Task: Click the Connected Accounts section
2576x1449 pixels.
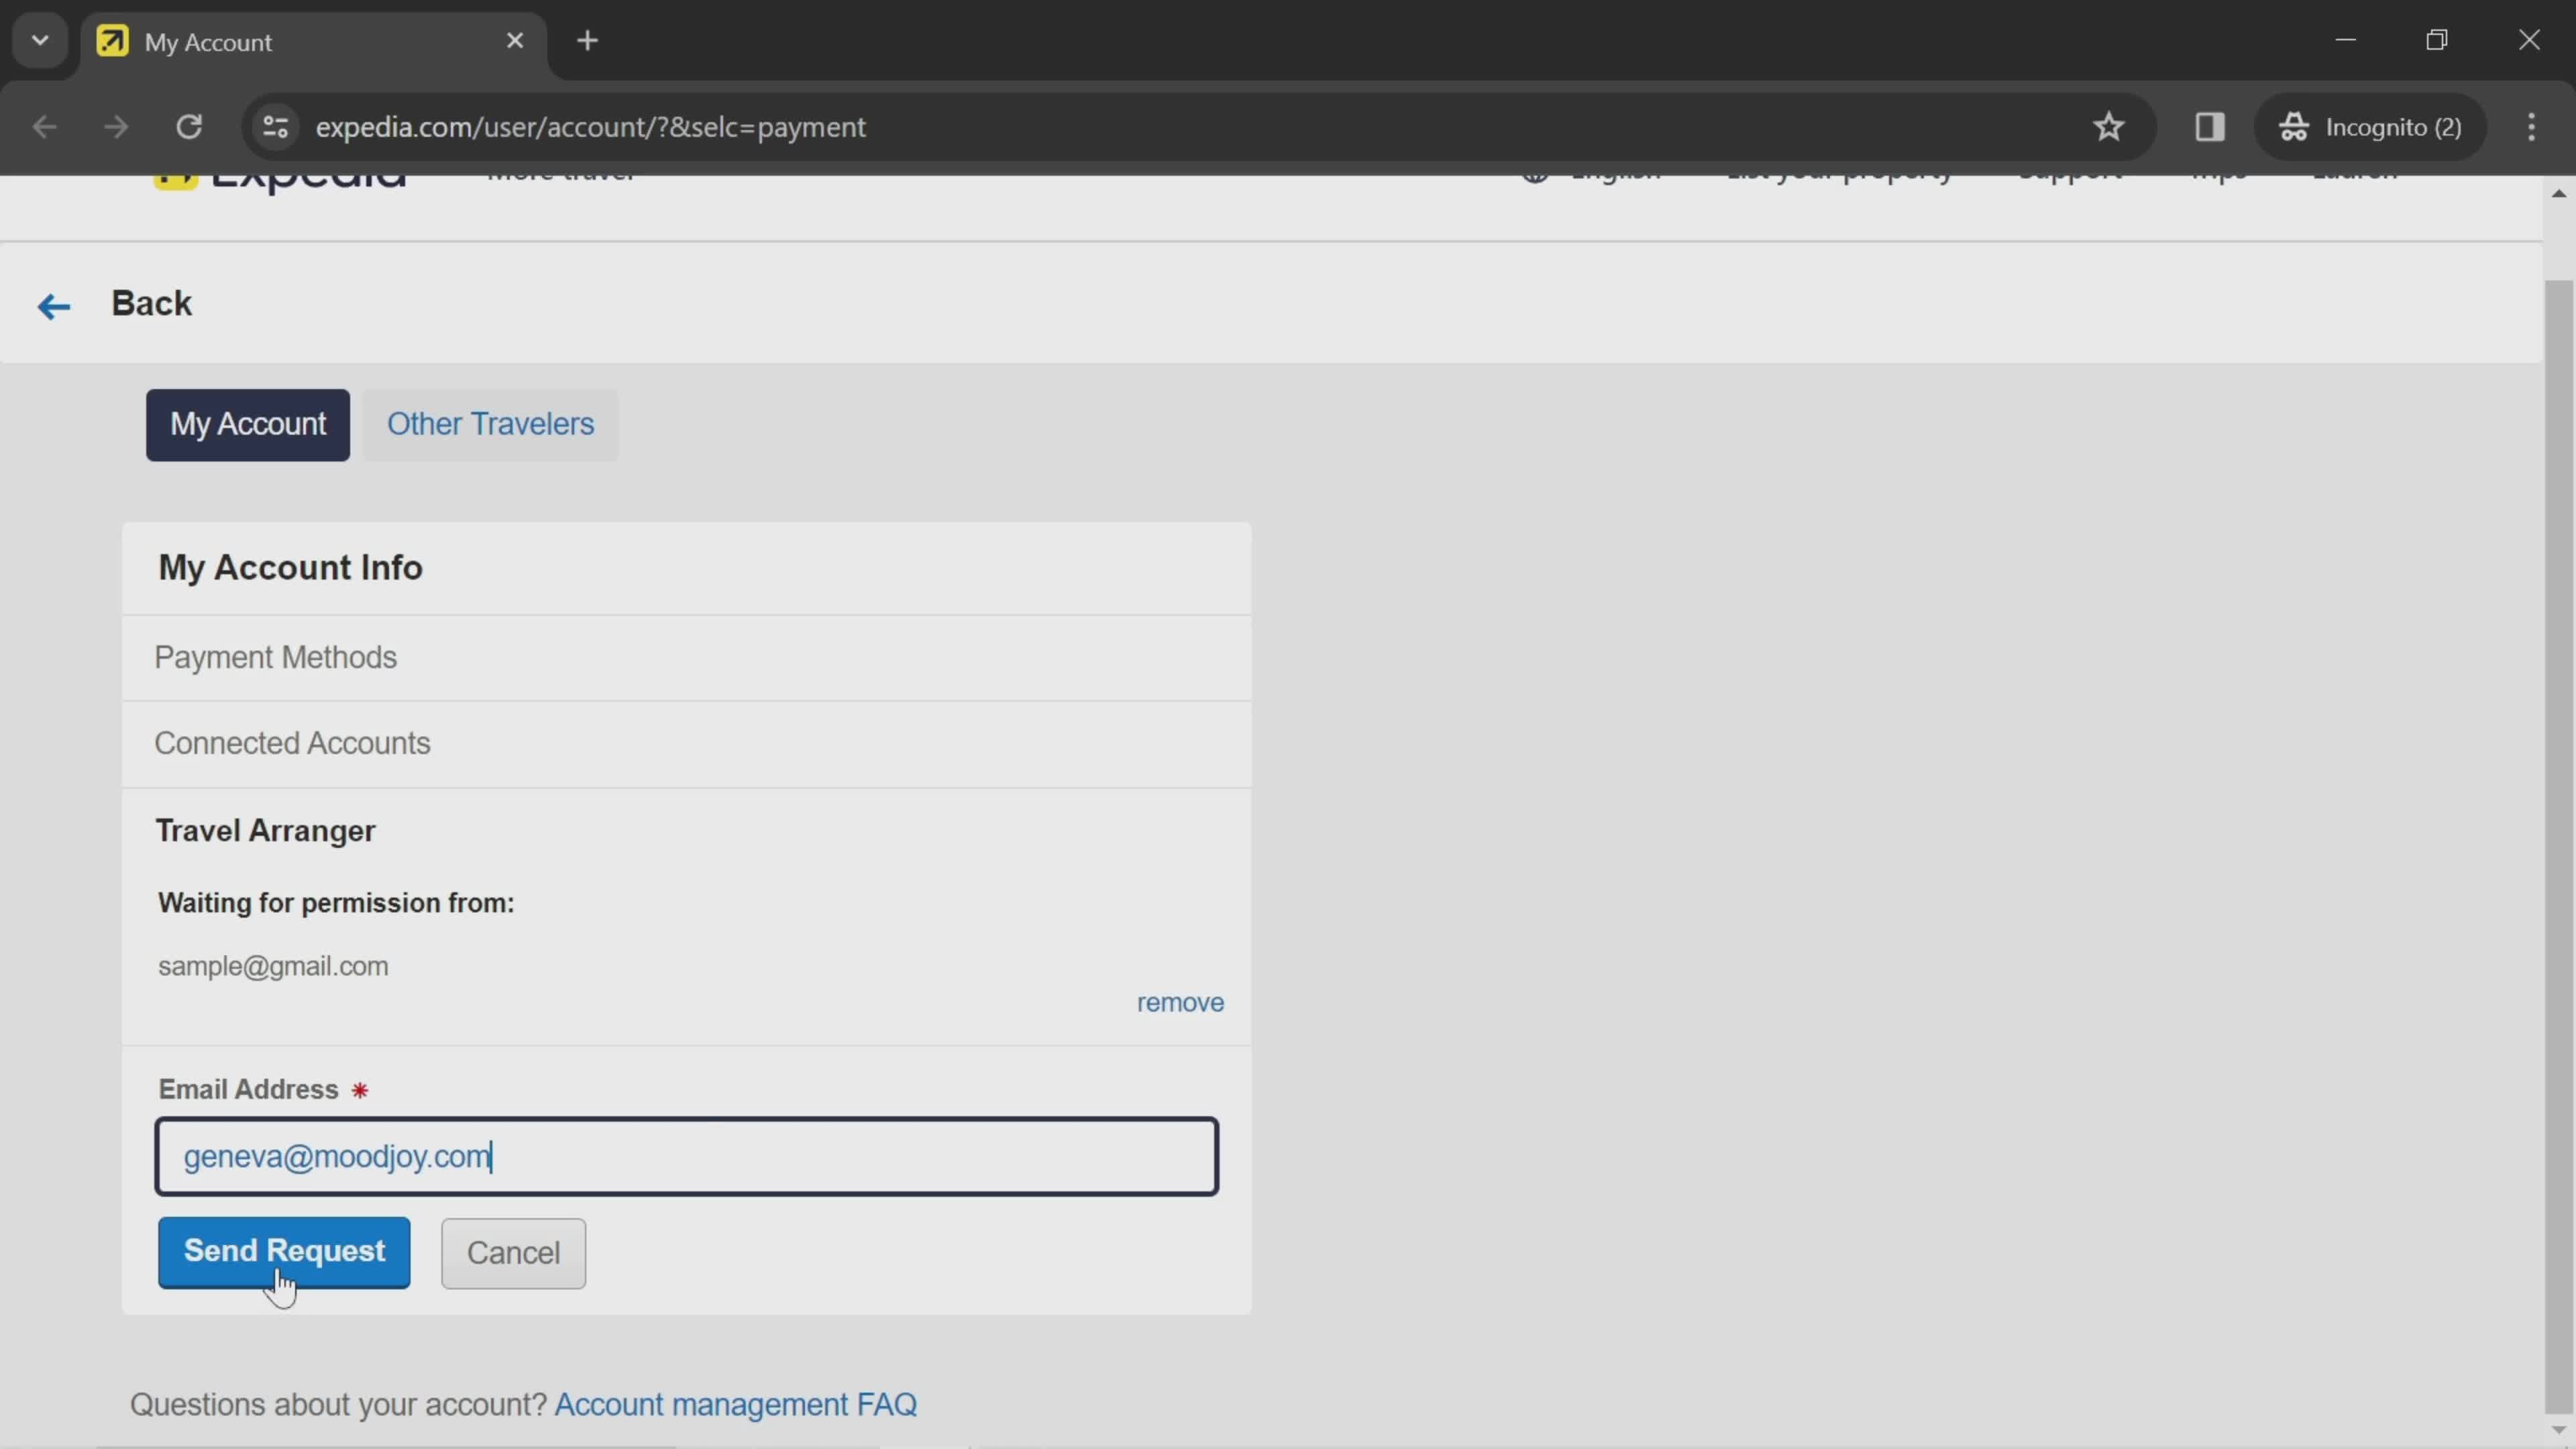Action: click(x=292, y=741)
